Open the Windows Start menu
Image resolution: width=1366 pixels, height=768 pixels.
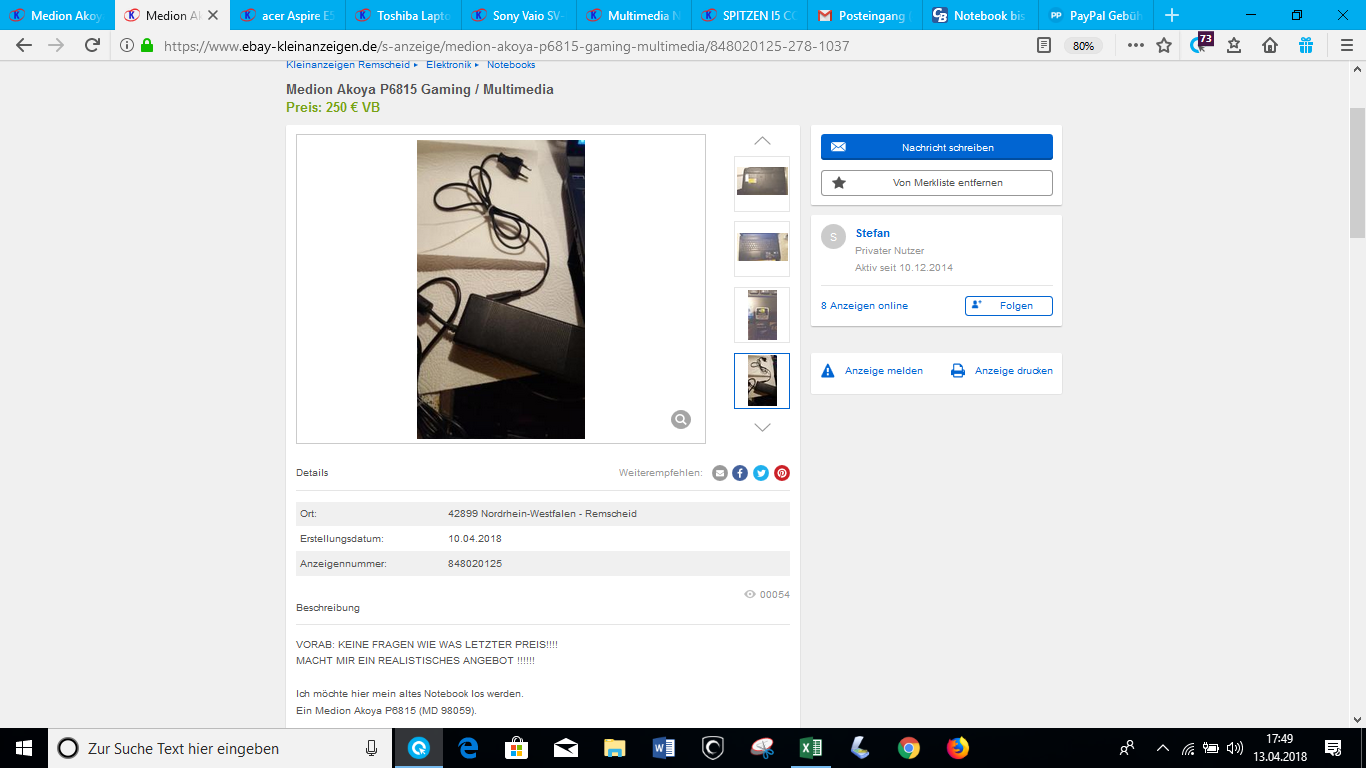[23, 748]
